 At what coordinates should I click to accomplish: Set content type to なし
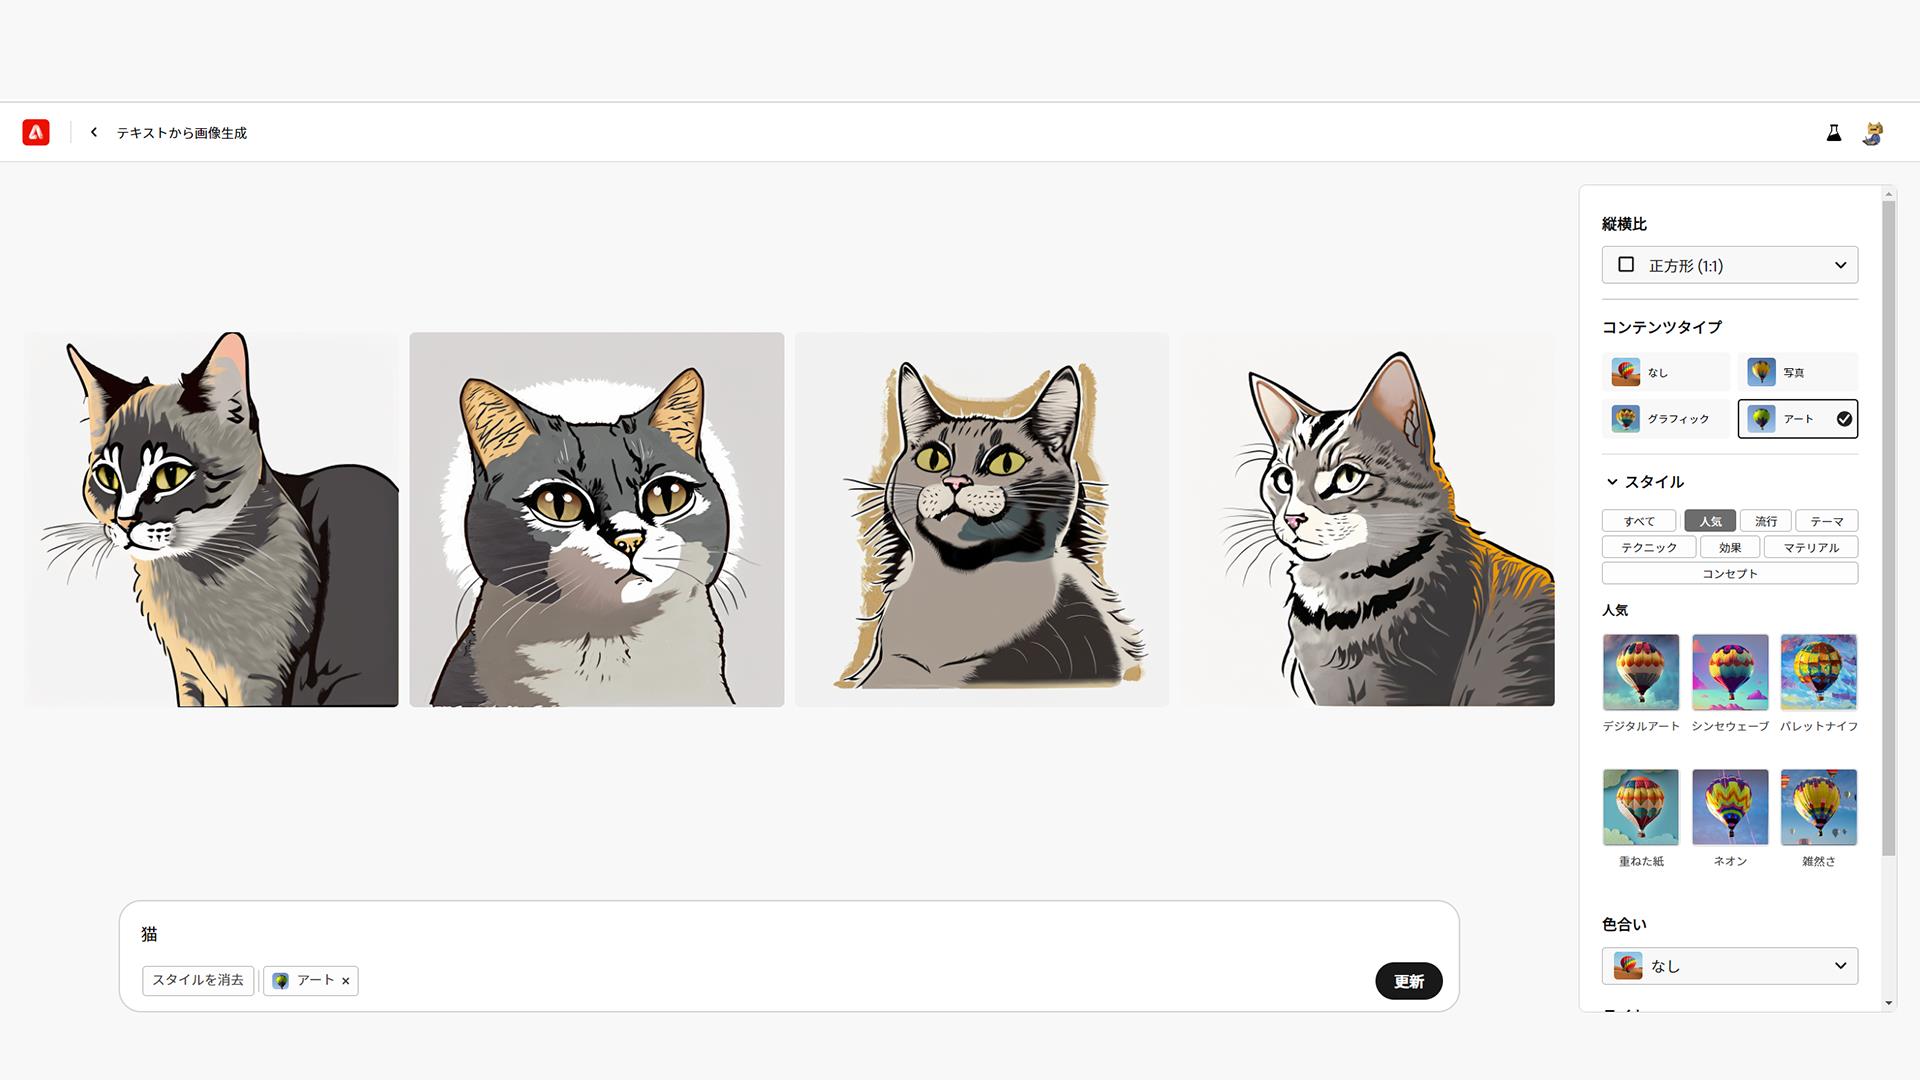[x=1665, y=372]
